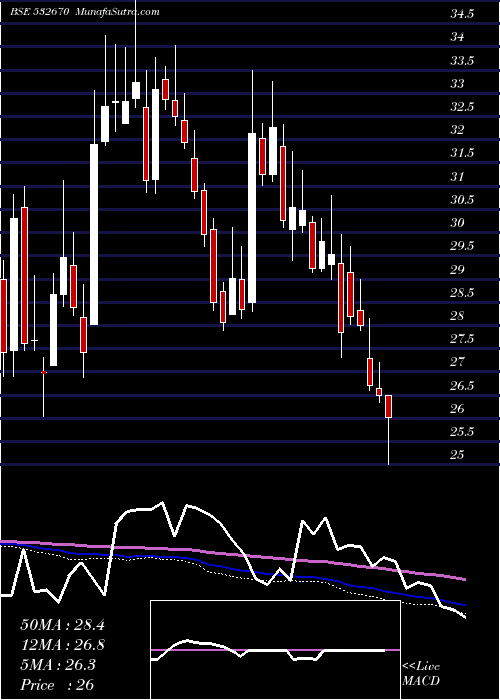Click the 31 price axis label

coord(457,176)
